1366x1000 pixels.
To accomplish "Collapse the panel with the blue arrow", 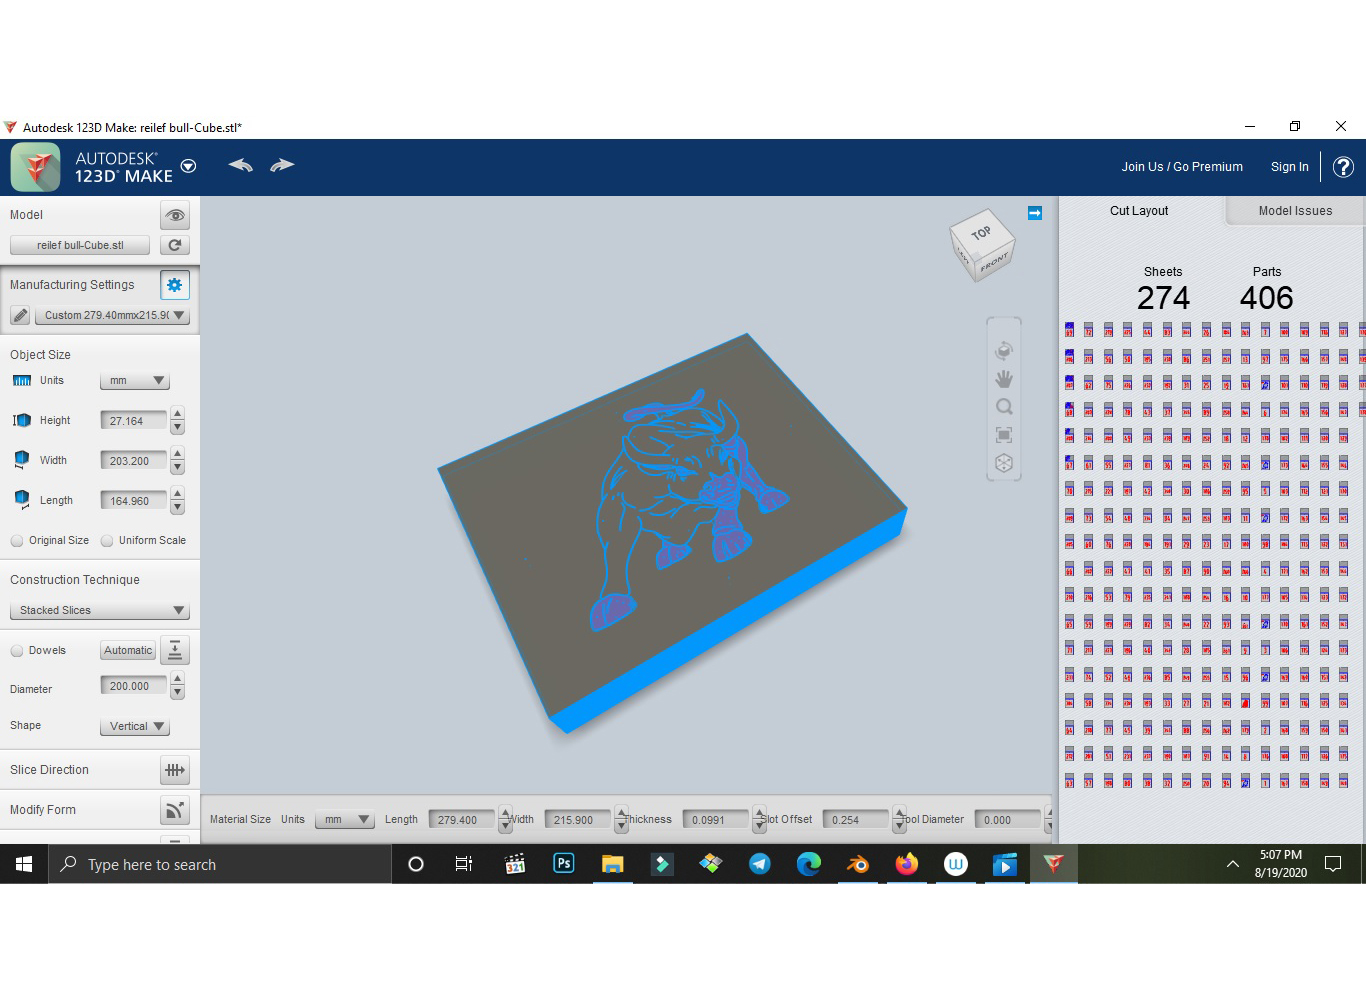I will tap(1035, 213).
